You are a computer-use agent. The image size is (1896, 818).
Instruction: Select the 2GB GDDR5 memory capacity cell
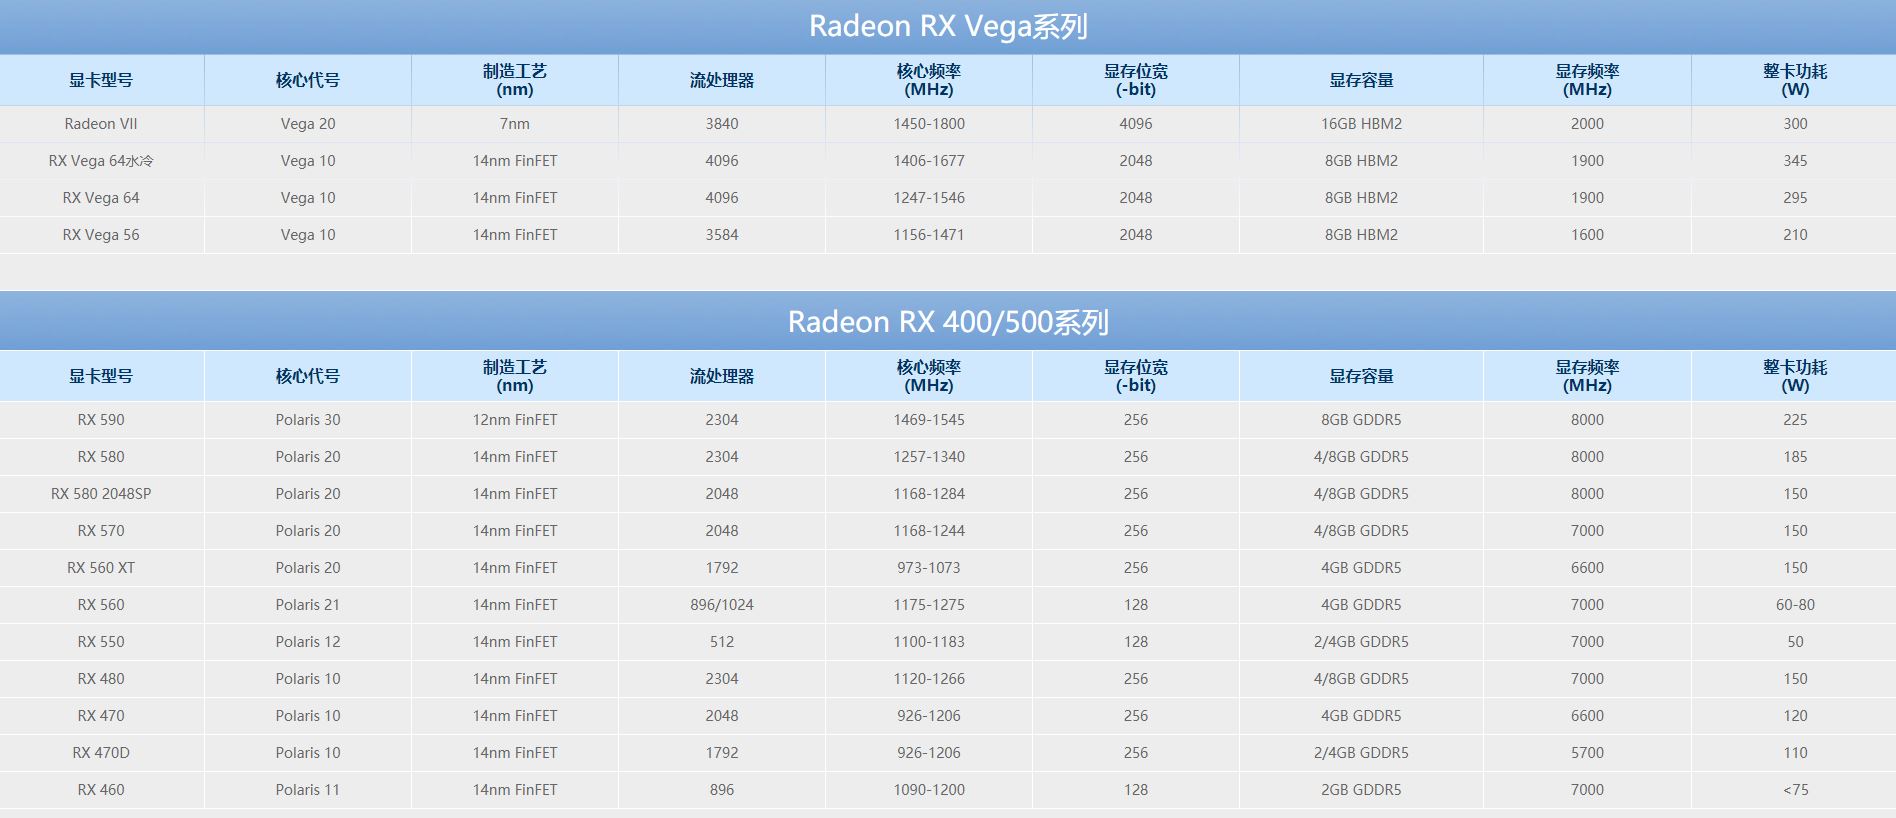(1361, 790)
